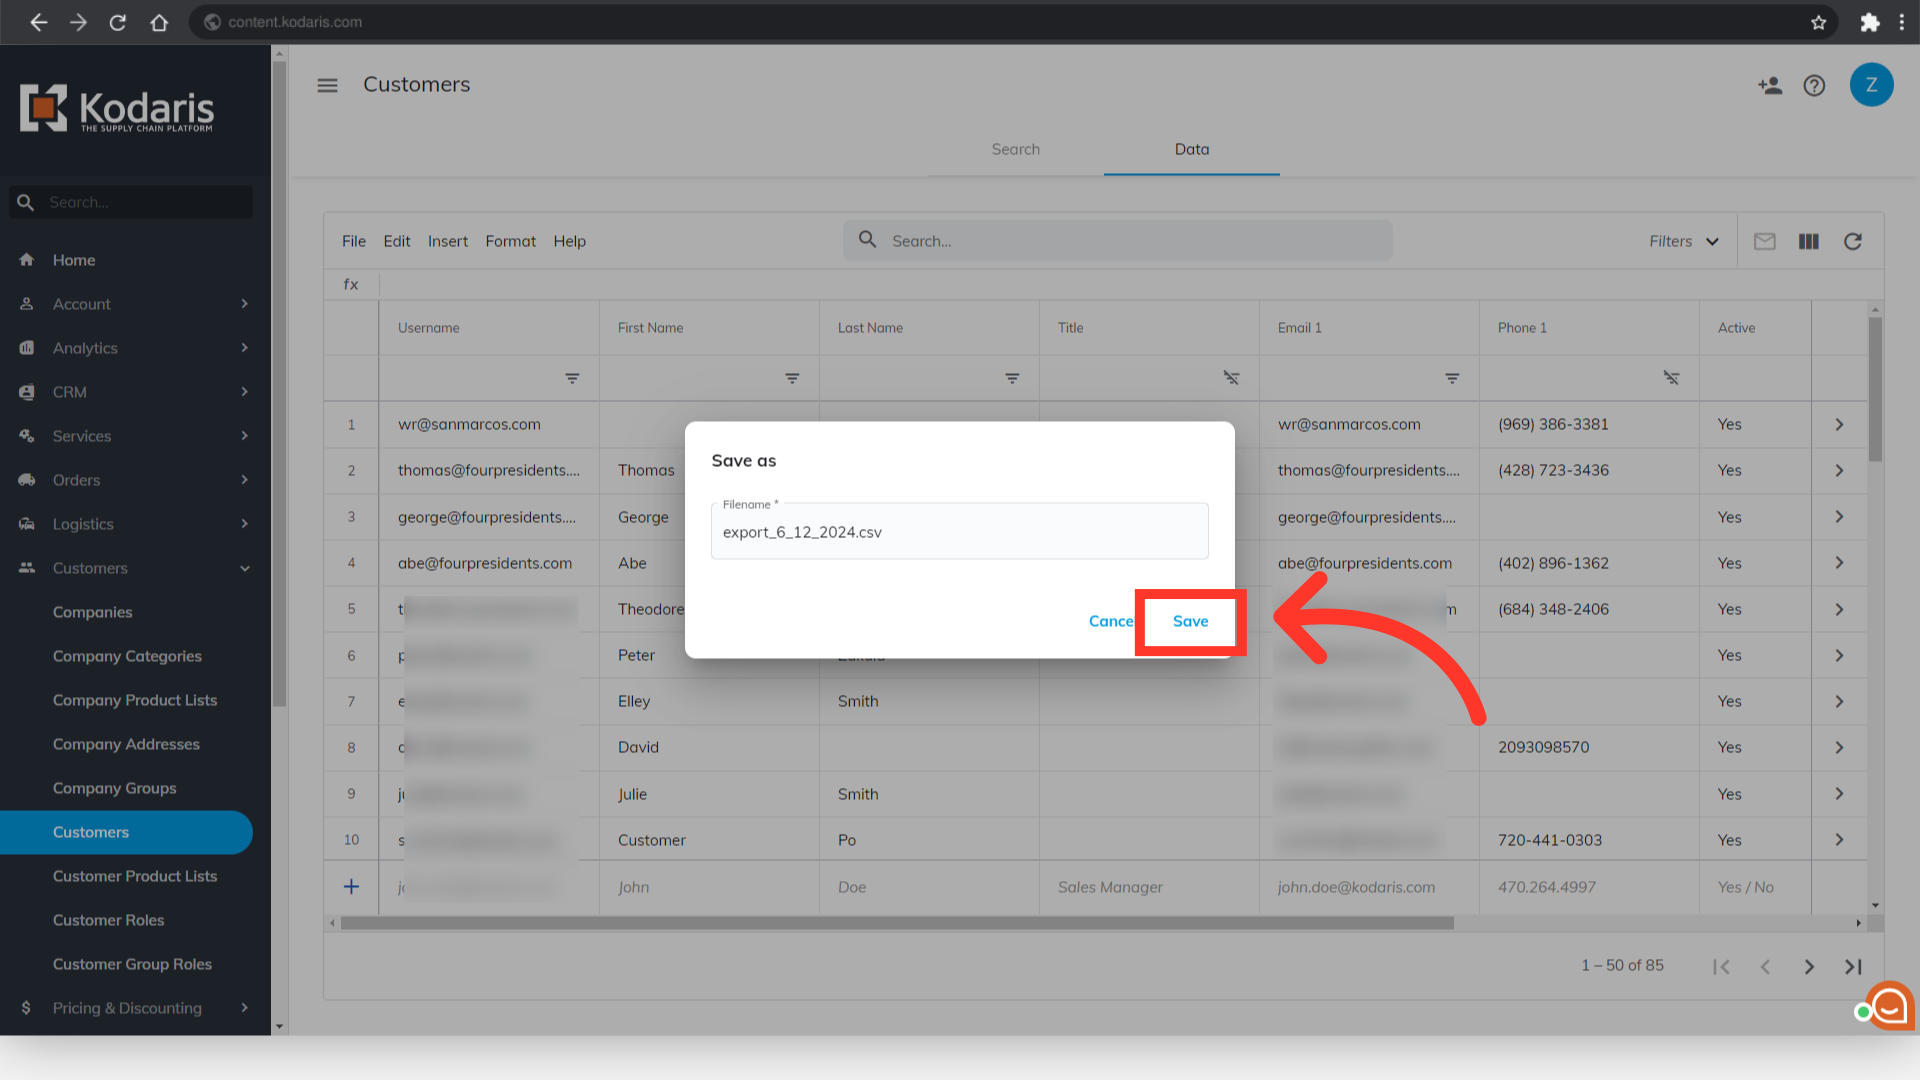This screenshot has width=1920, height=1080.
Task: Toggle the hamburger sidebar menu
Action: coord(327,85)
